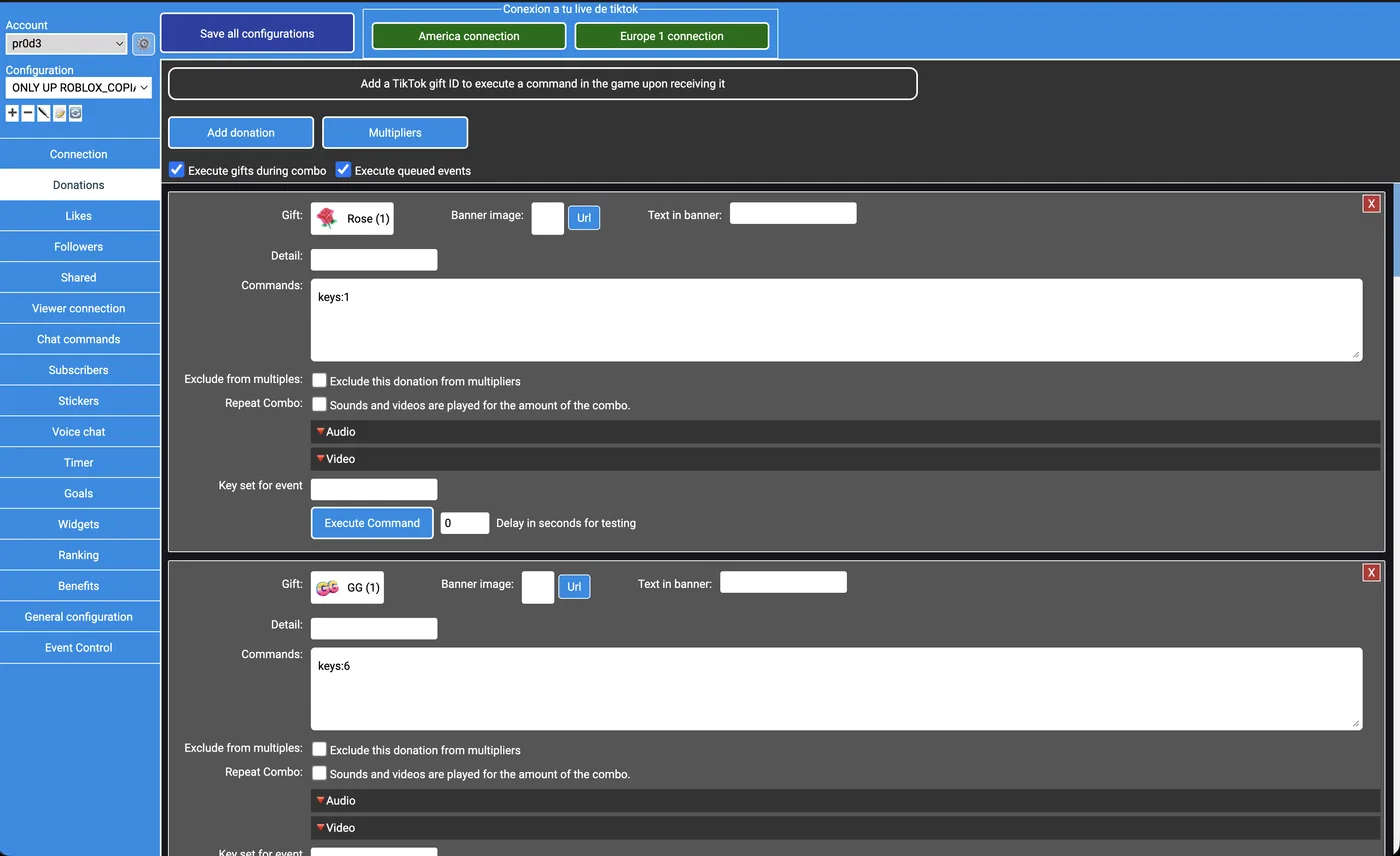Click the refresh configuration icon
Image resolution: width=1400 pixels, height=856 pixels.
76,113
